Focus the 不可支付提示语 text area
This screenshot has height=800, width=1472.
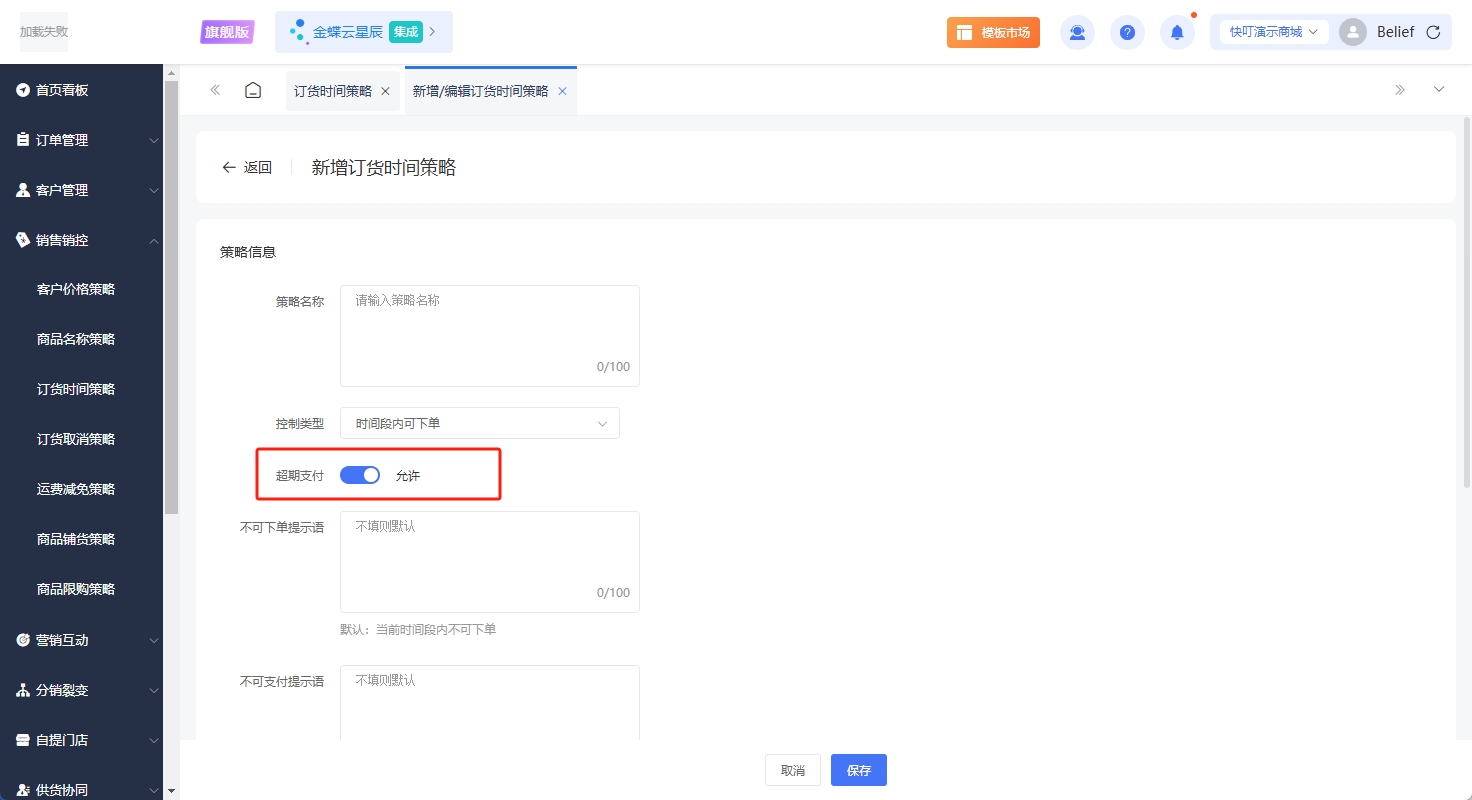[490, 703]
